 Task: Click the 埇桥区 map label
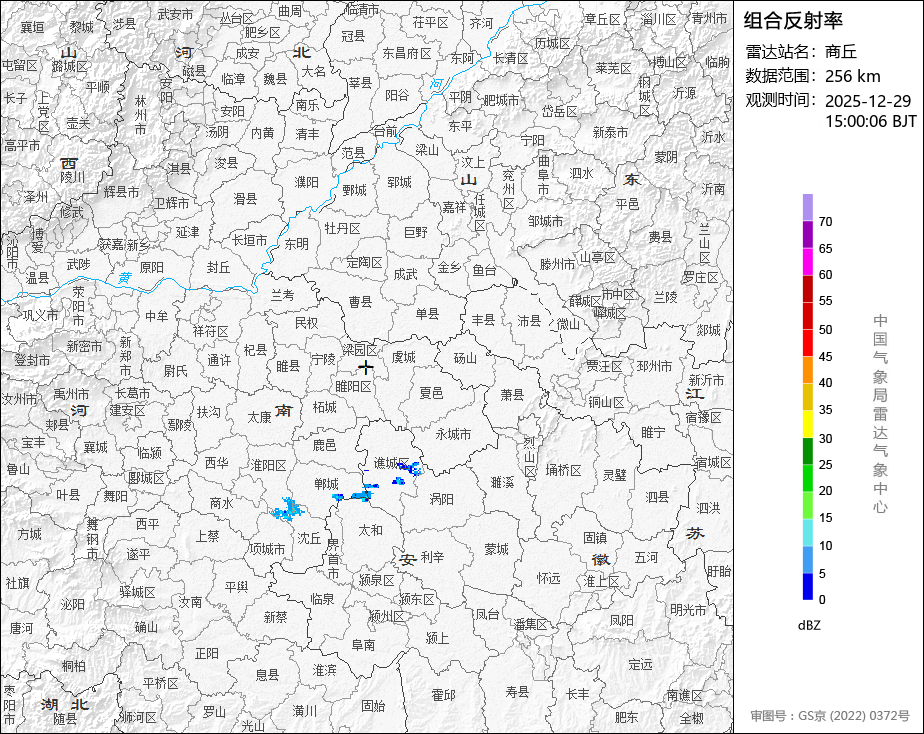coord(563,470)
